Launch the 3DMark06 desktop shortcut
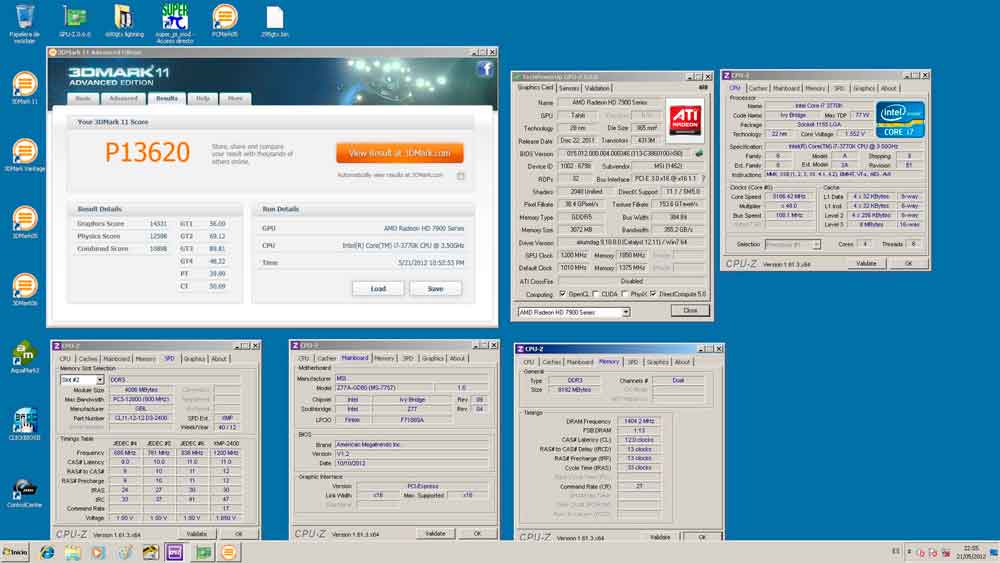This screenshot has height=563, width=1000. pyautogui.click(x=24, y=285)
